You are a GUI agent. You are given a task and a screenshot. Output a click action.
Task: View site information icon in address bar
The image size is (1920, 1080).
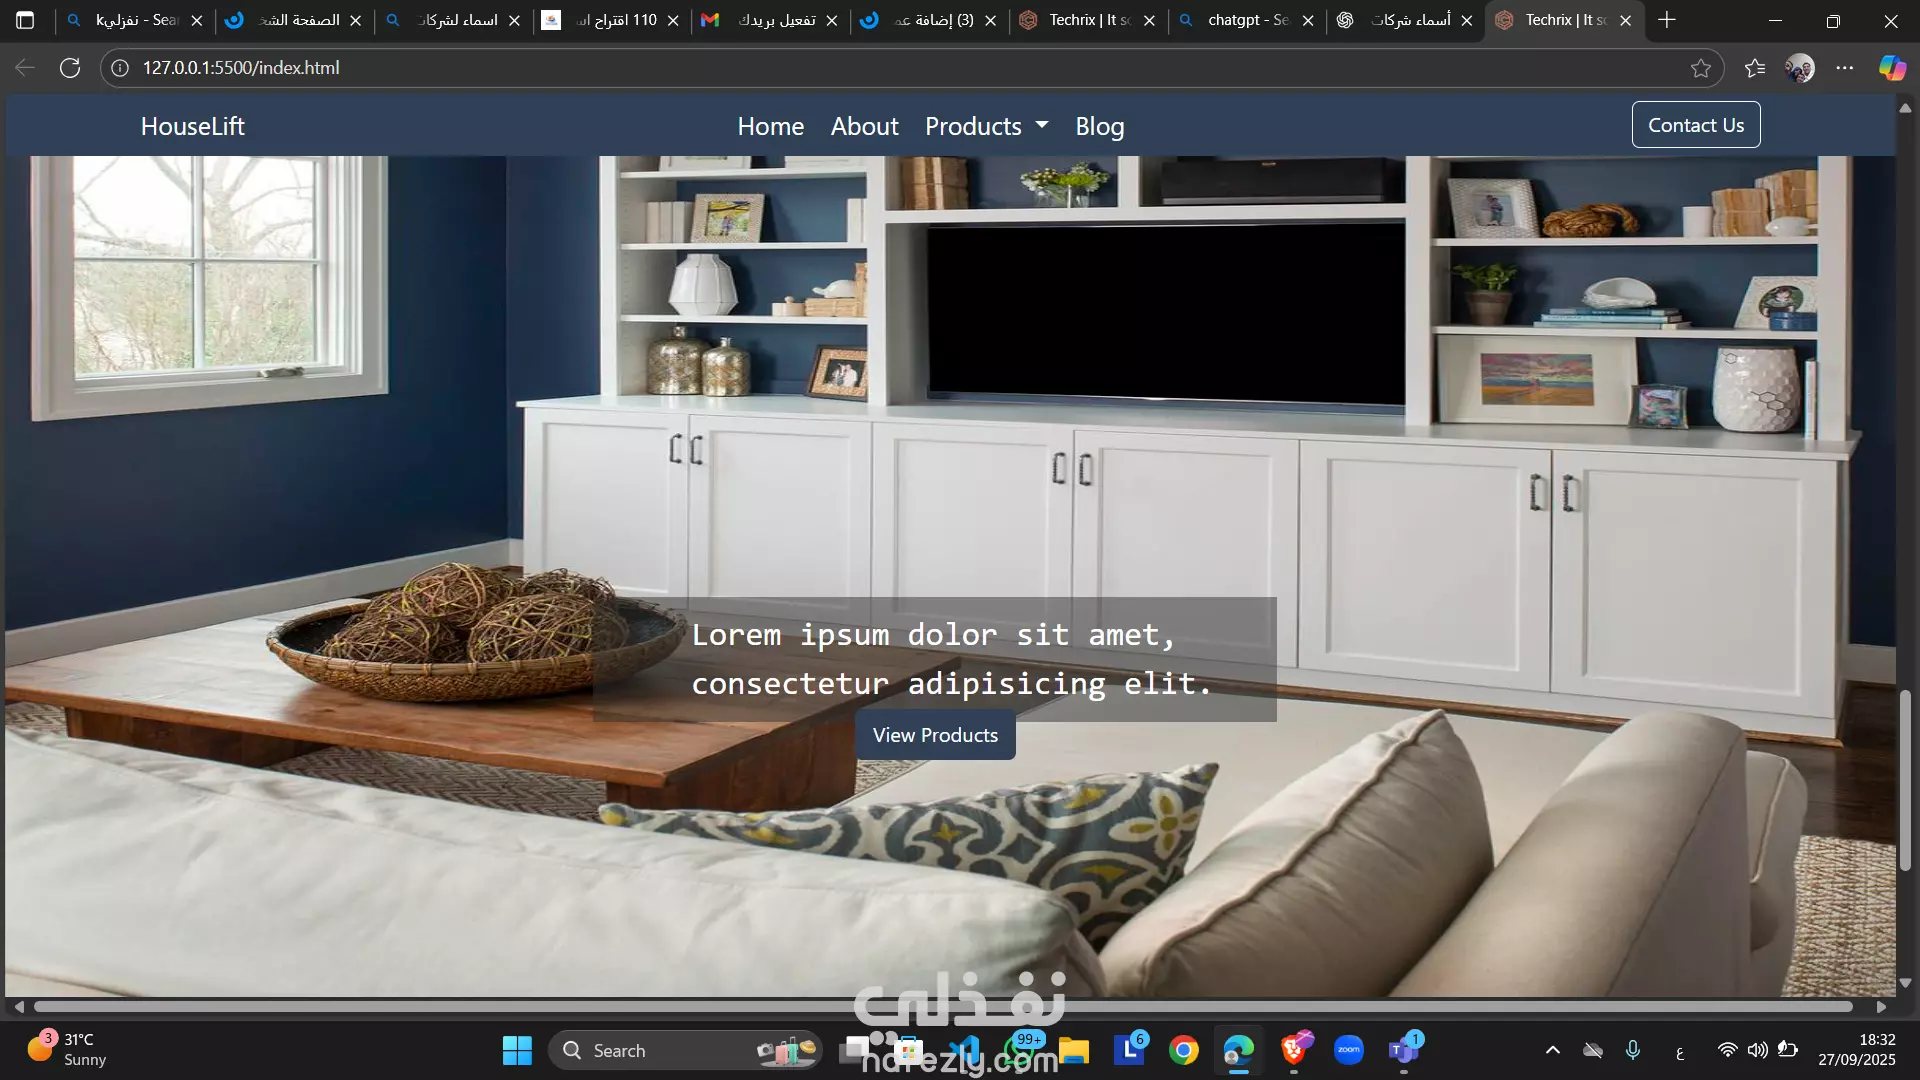(x=120, y=68)
